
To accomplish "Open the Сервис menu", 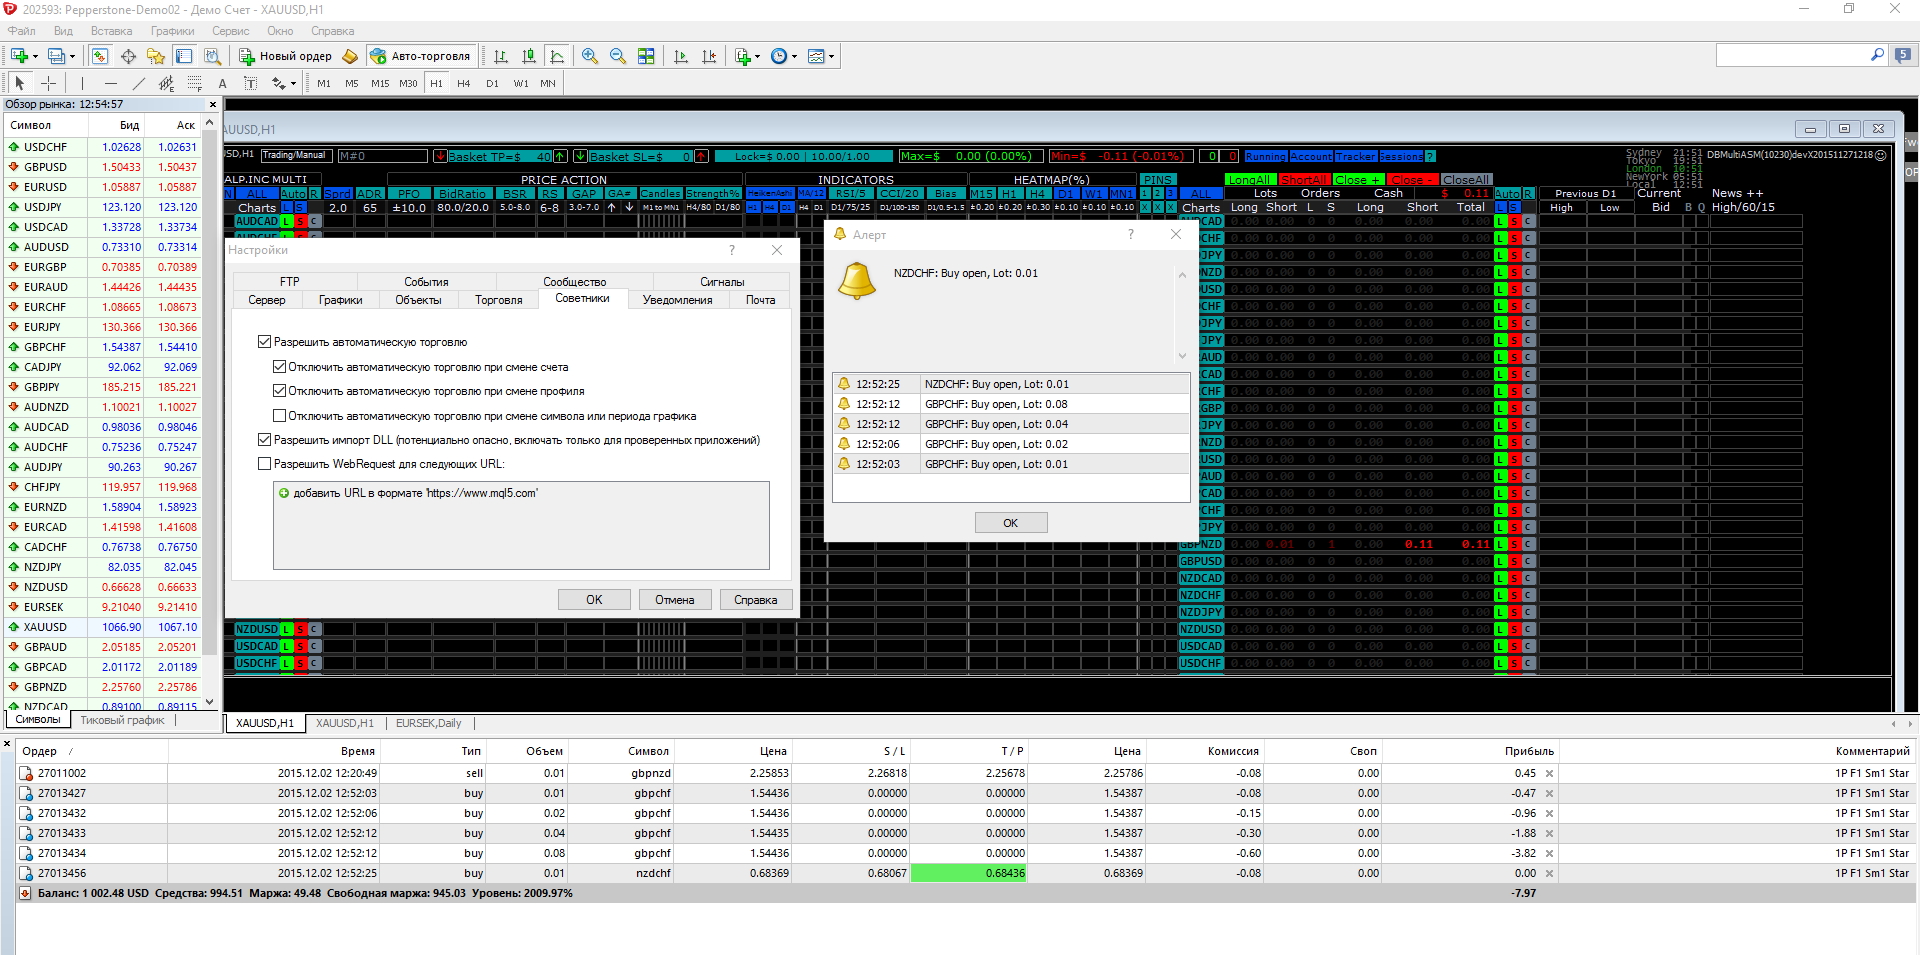I will coord(230,31).
